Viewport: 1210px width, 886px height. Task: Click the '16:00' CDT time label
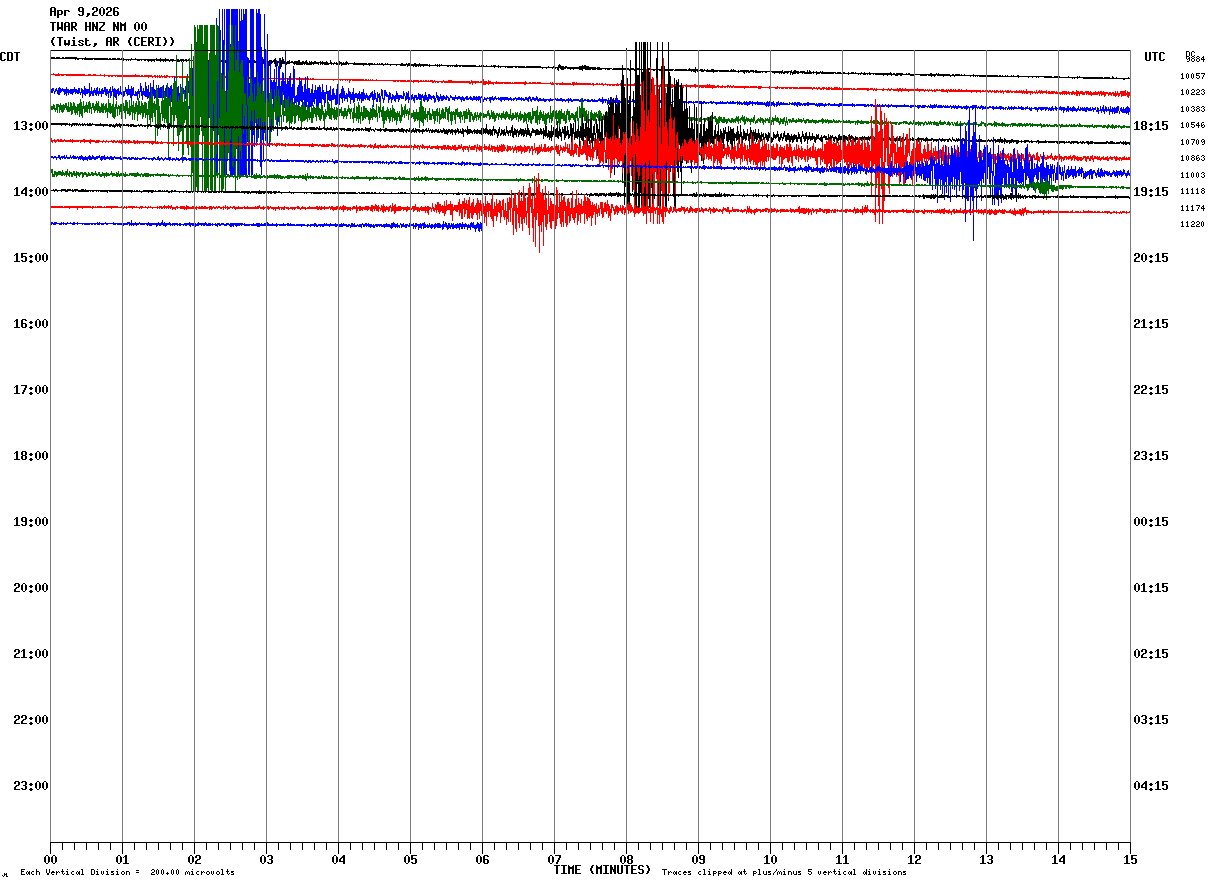tap(31, 323)
